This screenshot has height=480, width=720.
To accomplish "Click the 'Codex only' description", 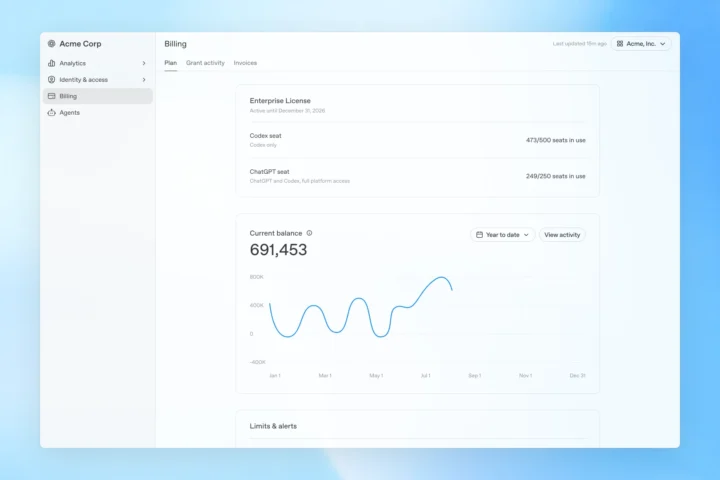I will pyautogui.click(x=263, y=145).
